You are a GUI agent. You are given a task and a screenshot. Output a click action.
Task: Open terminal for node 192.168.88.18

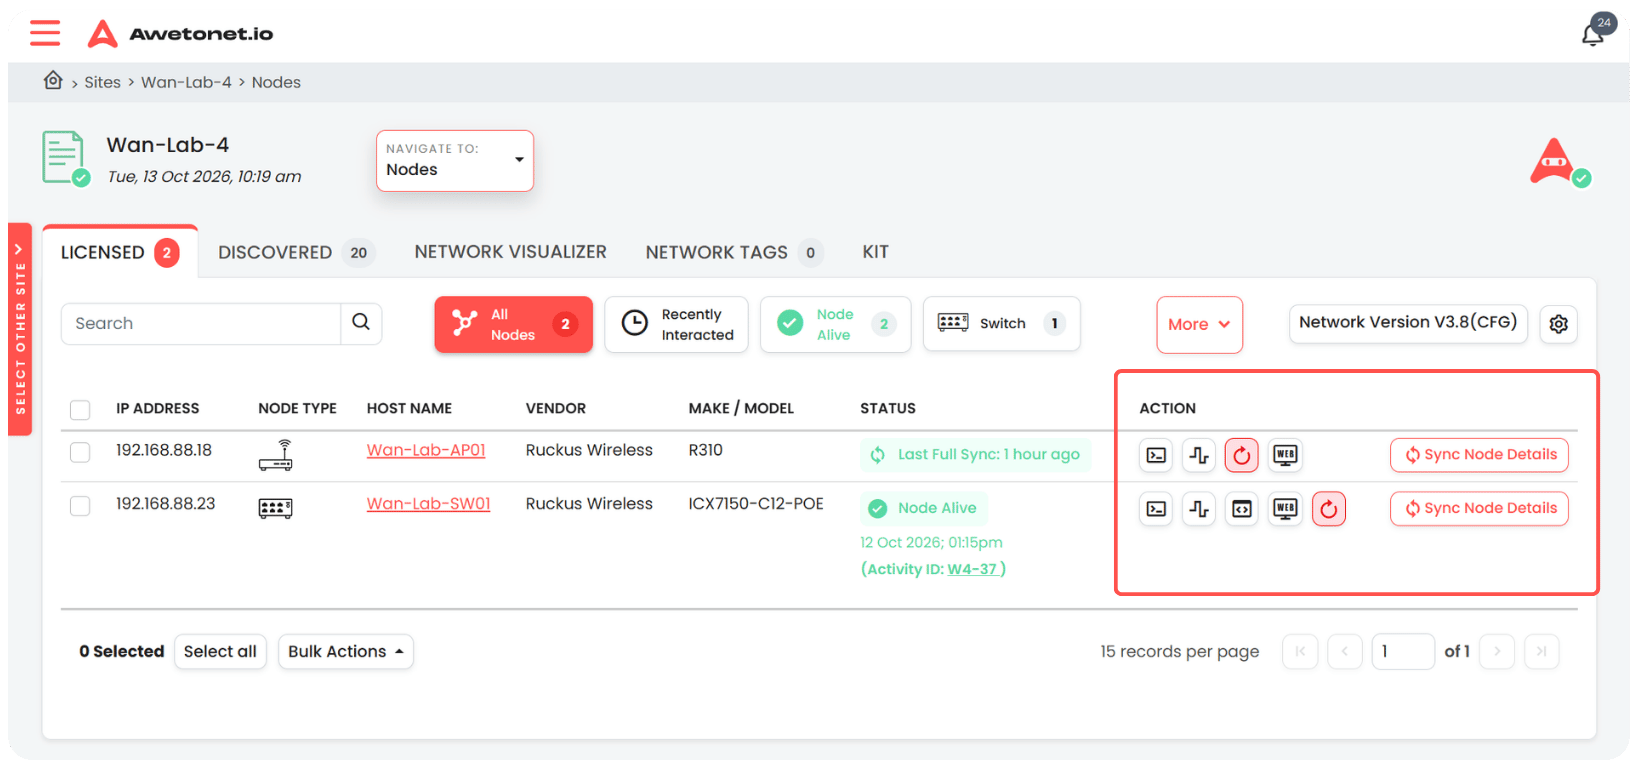click(1156, 455)
